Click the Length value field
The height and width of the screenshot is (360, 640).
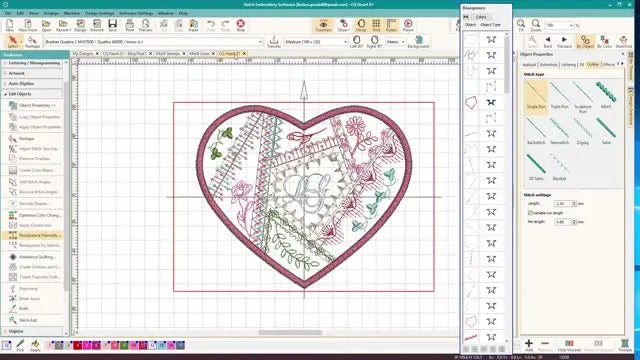(x=564, y=203)
